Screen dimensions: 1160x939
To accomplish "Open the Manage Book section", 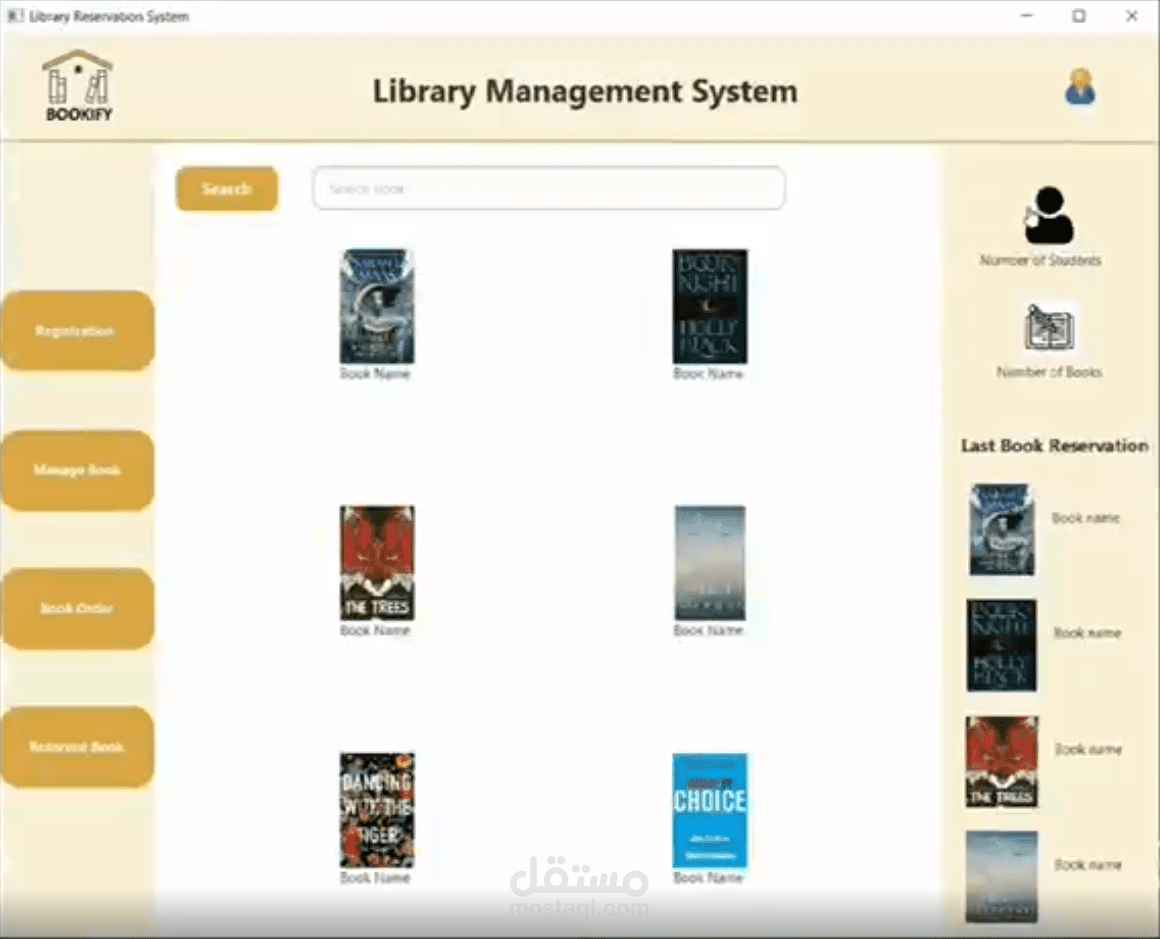I will pyautogui.click(x=77, y=470).
